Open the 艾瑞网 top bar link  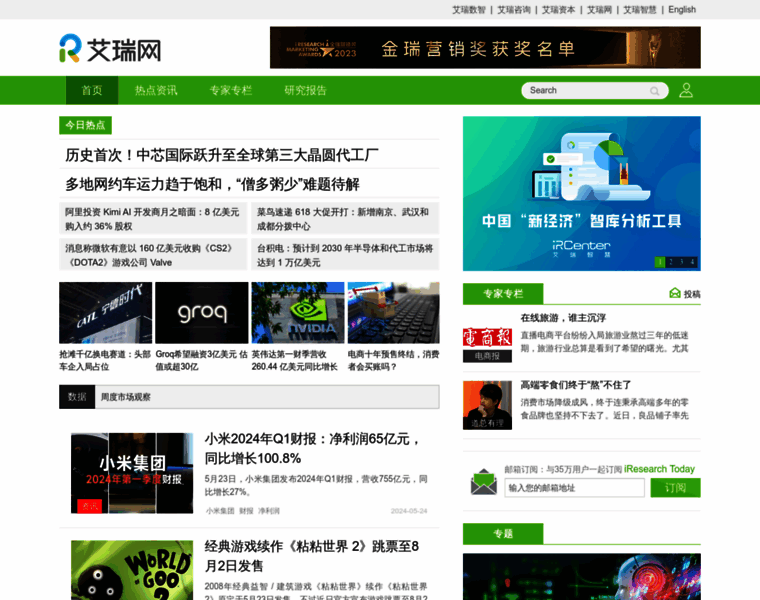[x=600, y=10]
